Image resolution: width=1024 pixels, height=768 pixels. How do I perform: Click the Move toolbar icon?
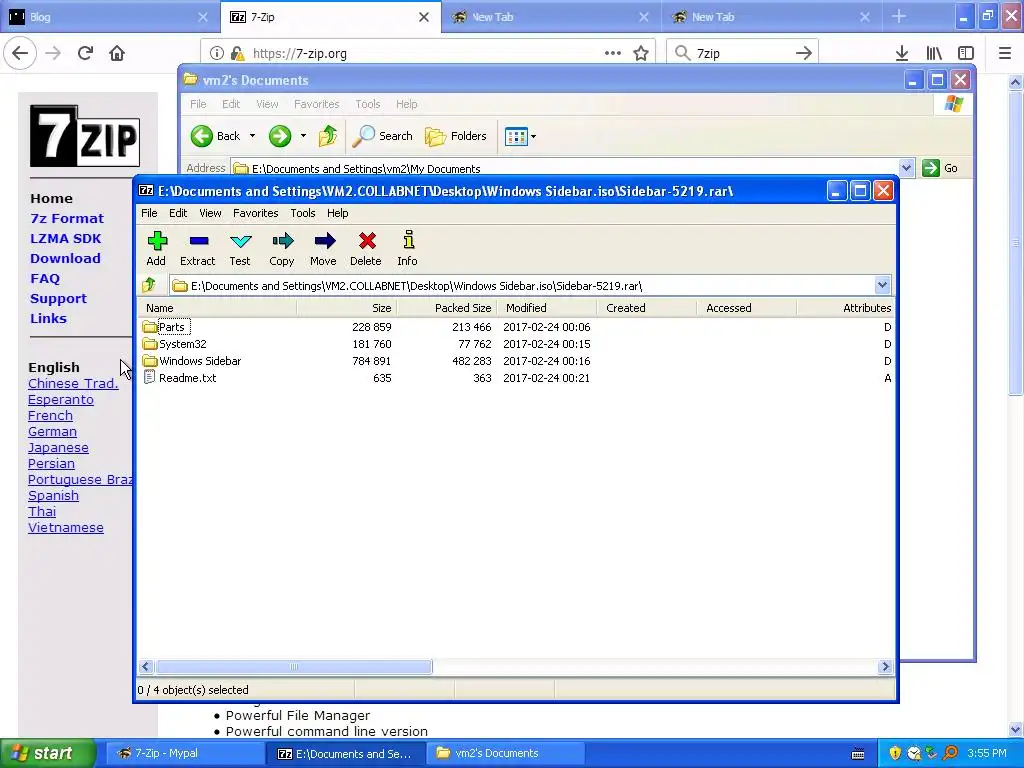click(x=323, y=248)
